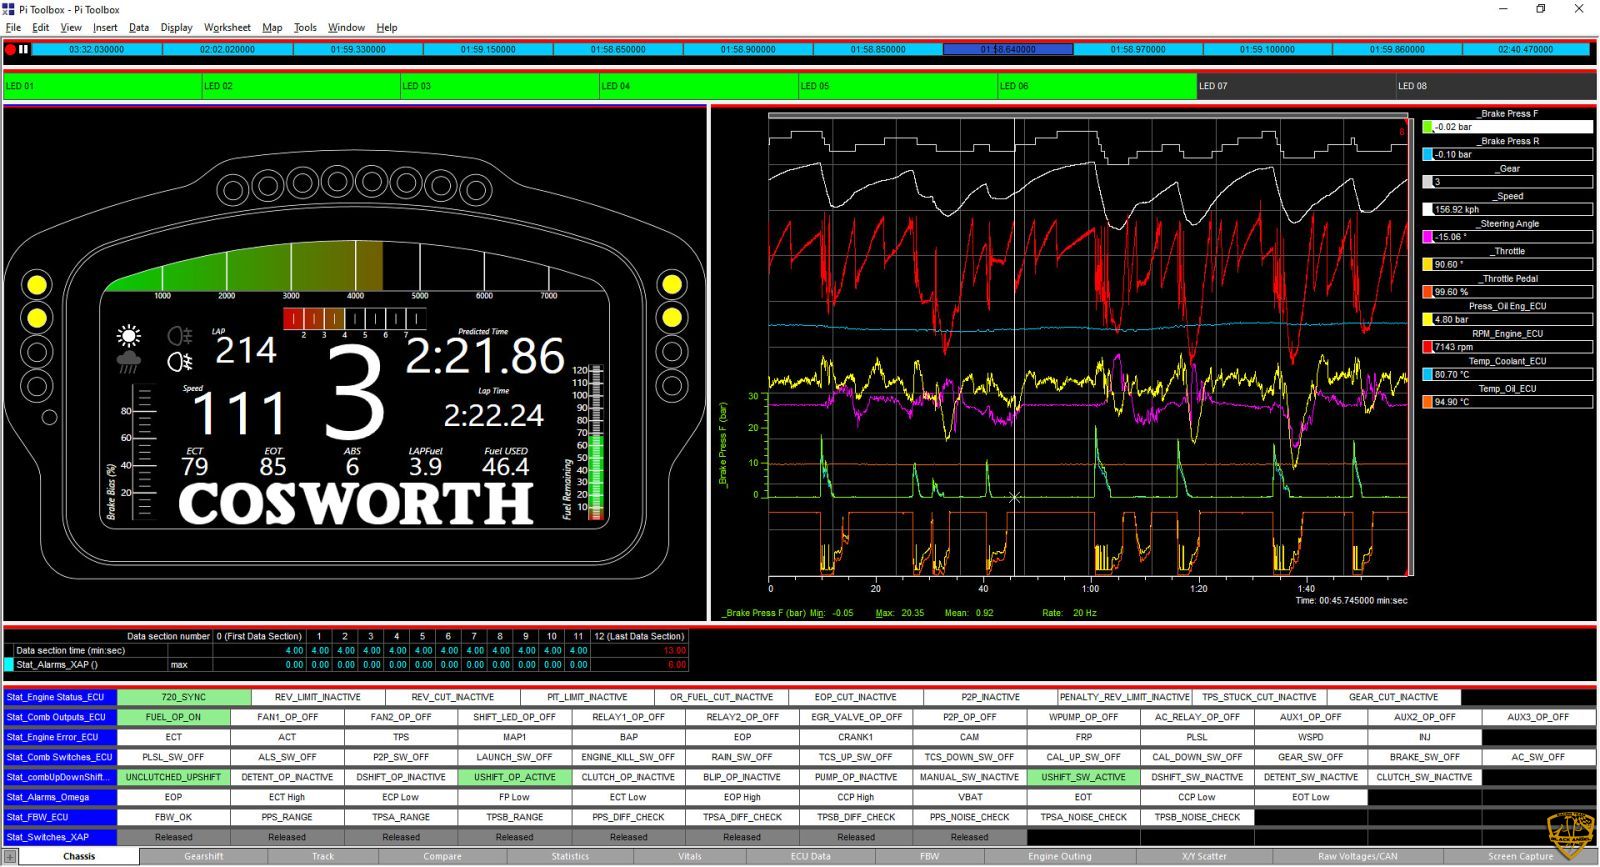Viewport: 1600px width, 867px height.
Task: Click the _Speed value field
Action: click(x=1510, y=210)
